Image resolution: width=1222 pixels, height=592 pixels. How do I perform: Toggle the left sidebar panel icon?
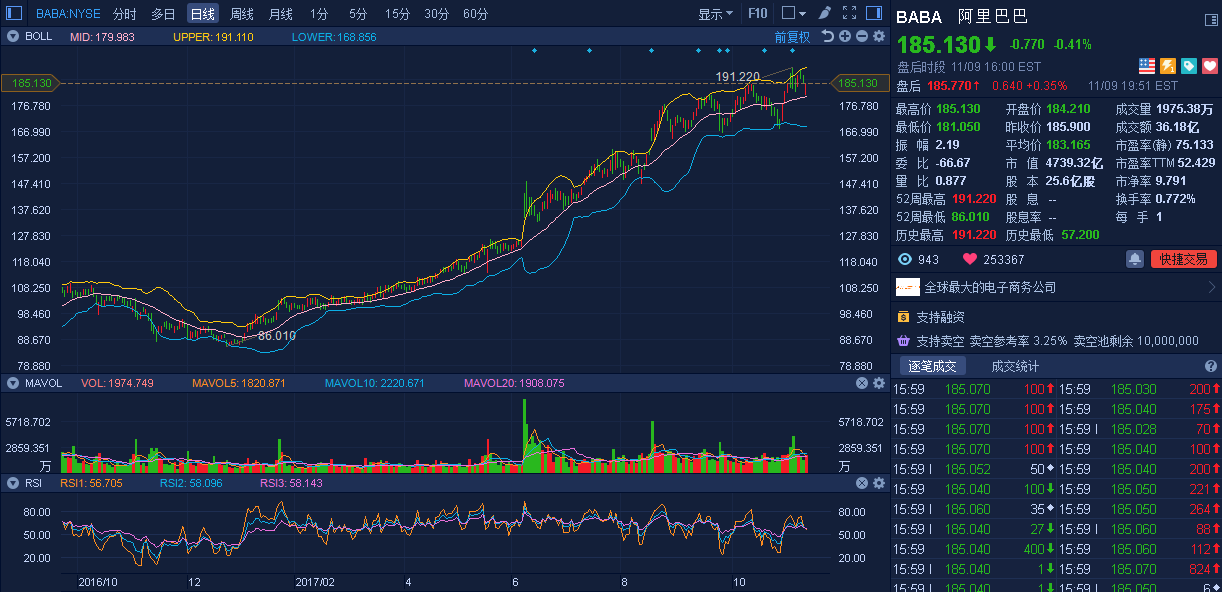(x=14, y=14)
